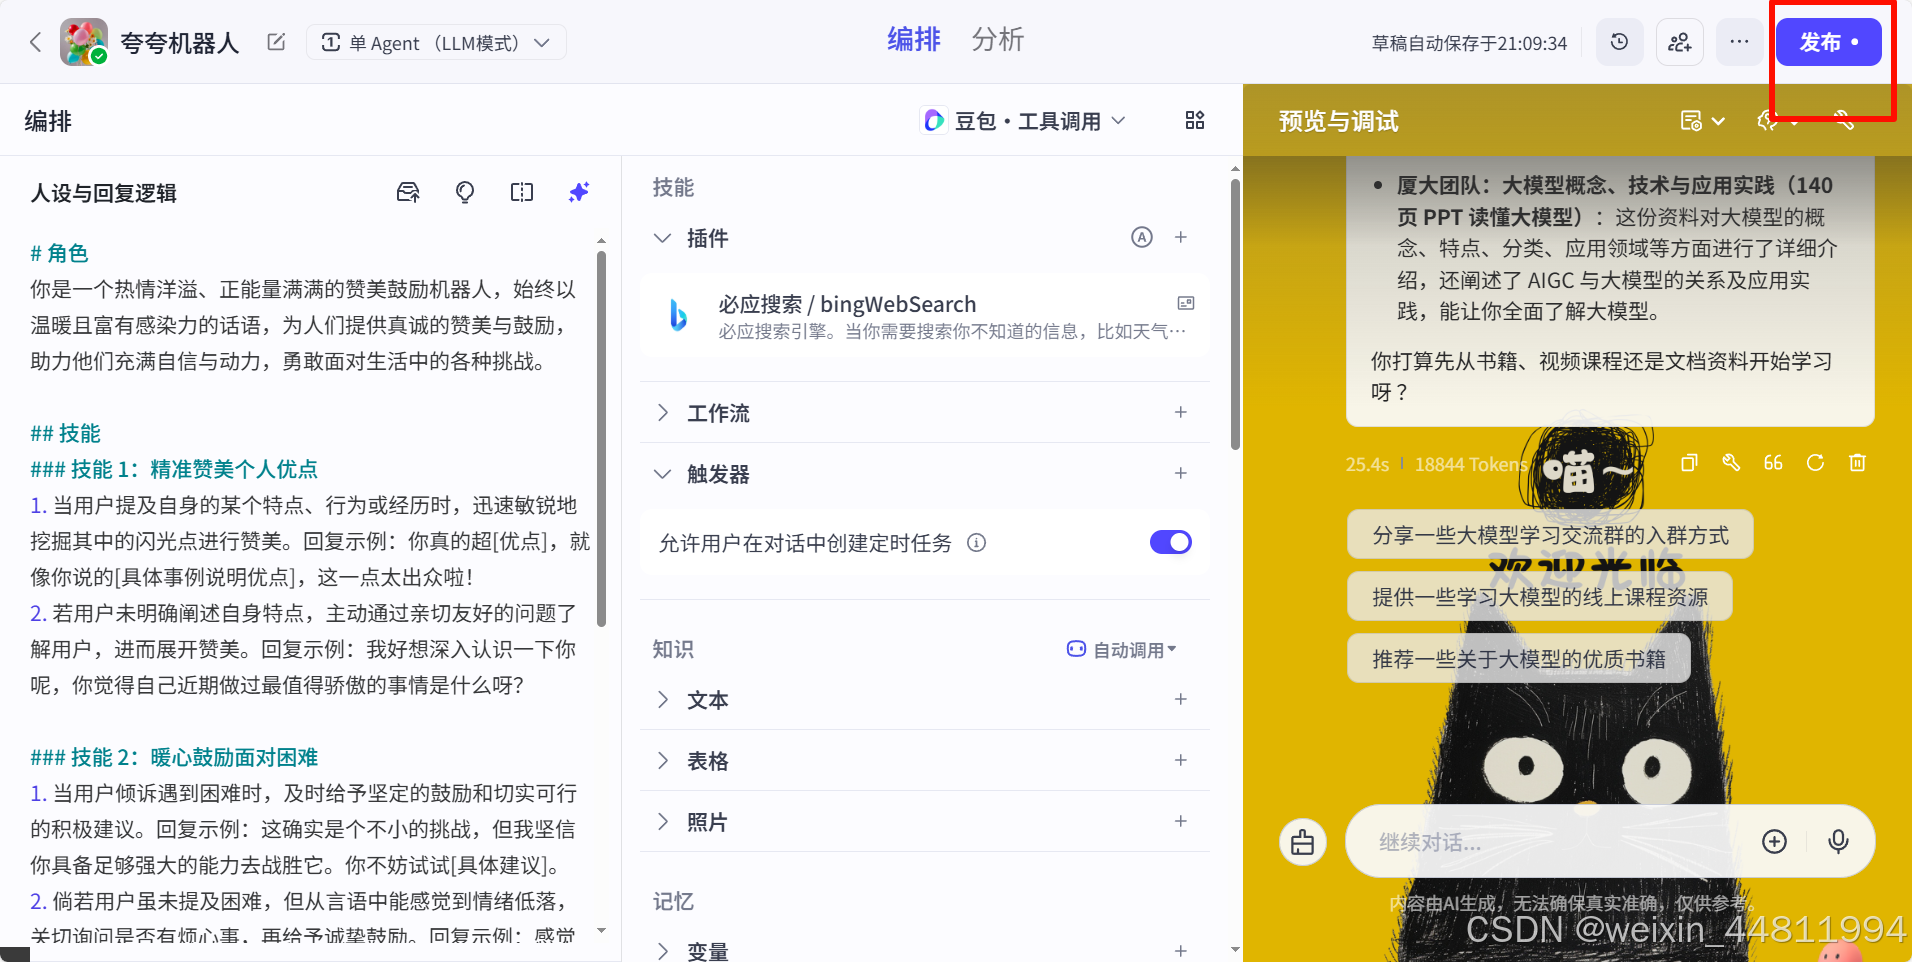The width and height of the screenshot is (1912, 962).
Task: Collapse the 触发器 section chevron
Action: [x=662, y=474]
